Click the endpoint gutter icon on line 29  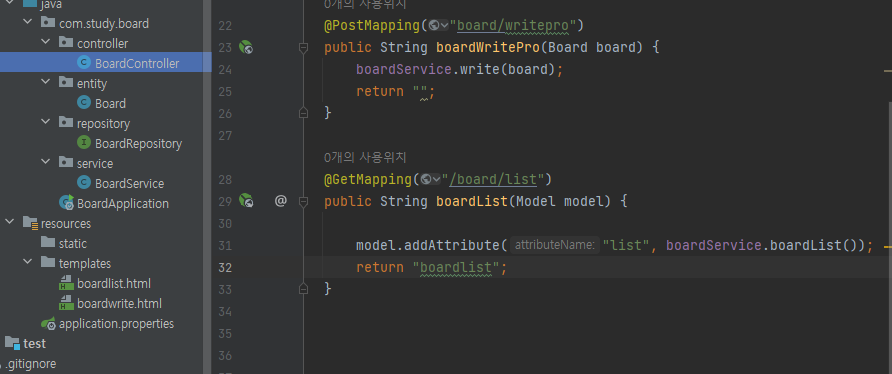pos(246,200)
